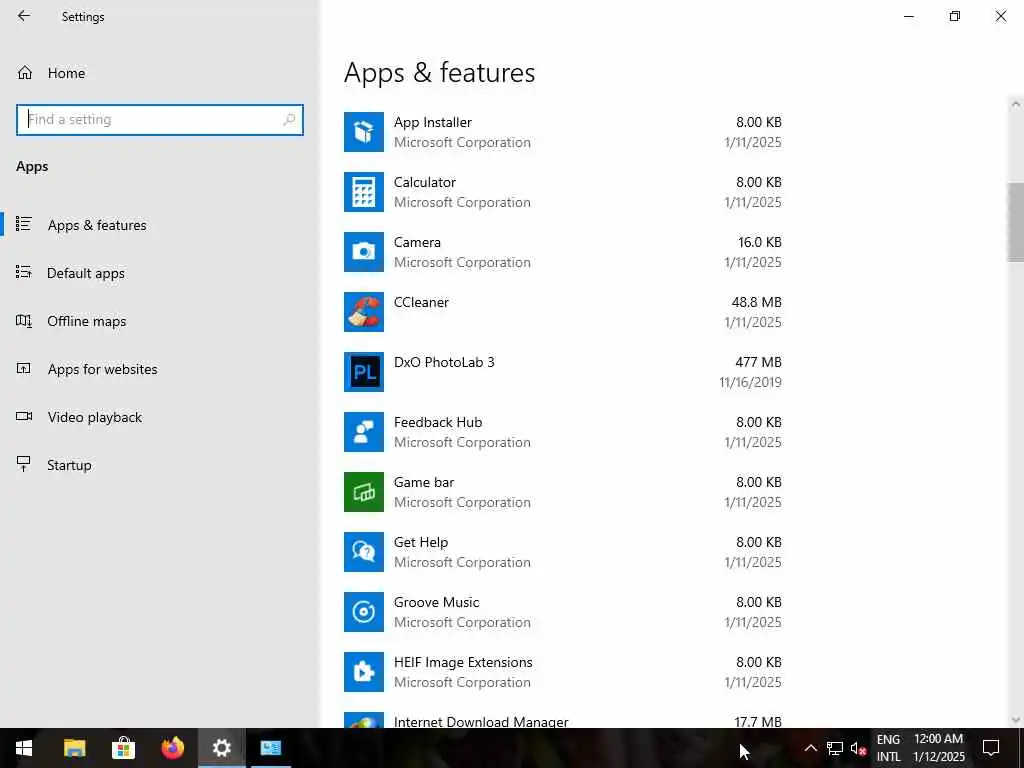Click the Home icon in sidebar

[x=25, y=73]
